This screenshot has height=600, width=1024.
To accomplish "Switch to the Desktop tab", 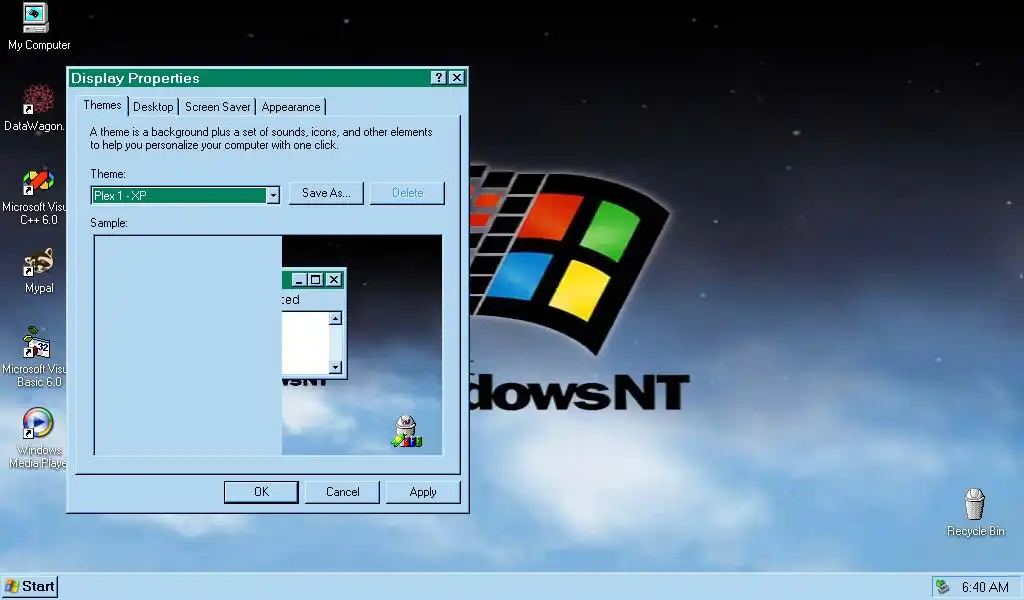I will point(153,107).
